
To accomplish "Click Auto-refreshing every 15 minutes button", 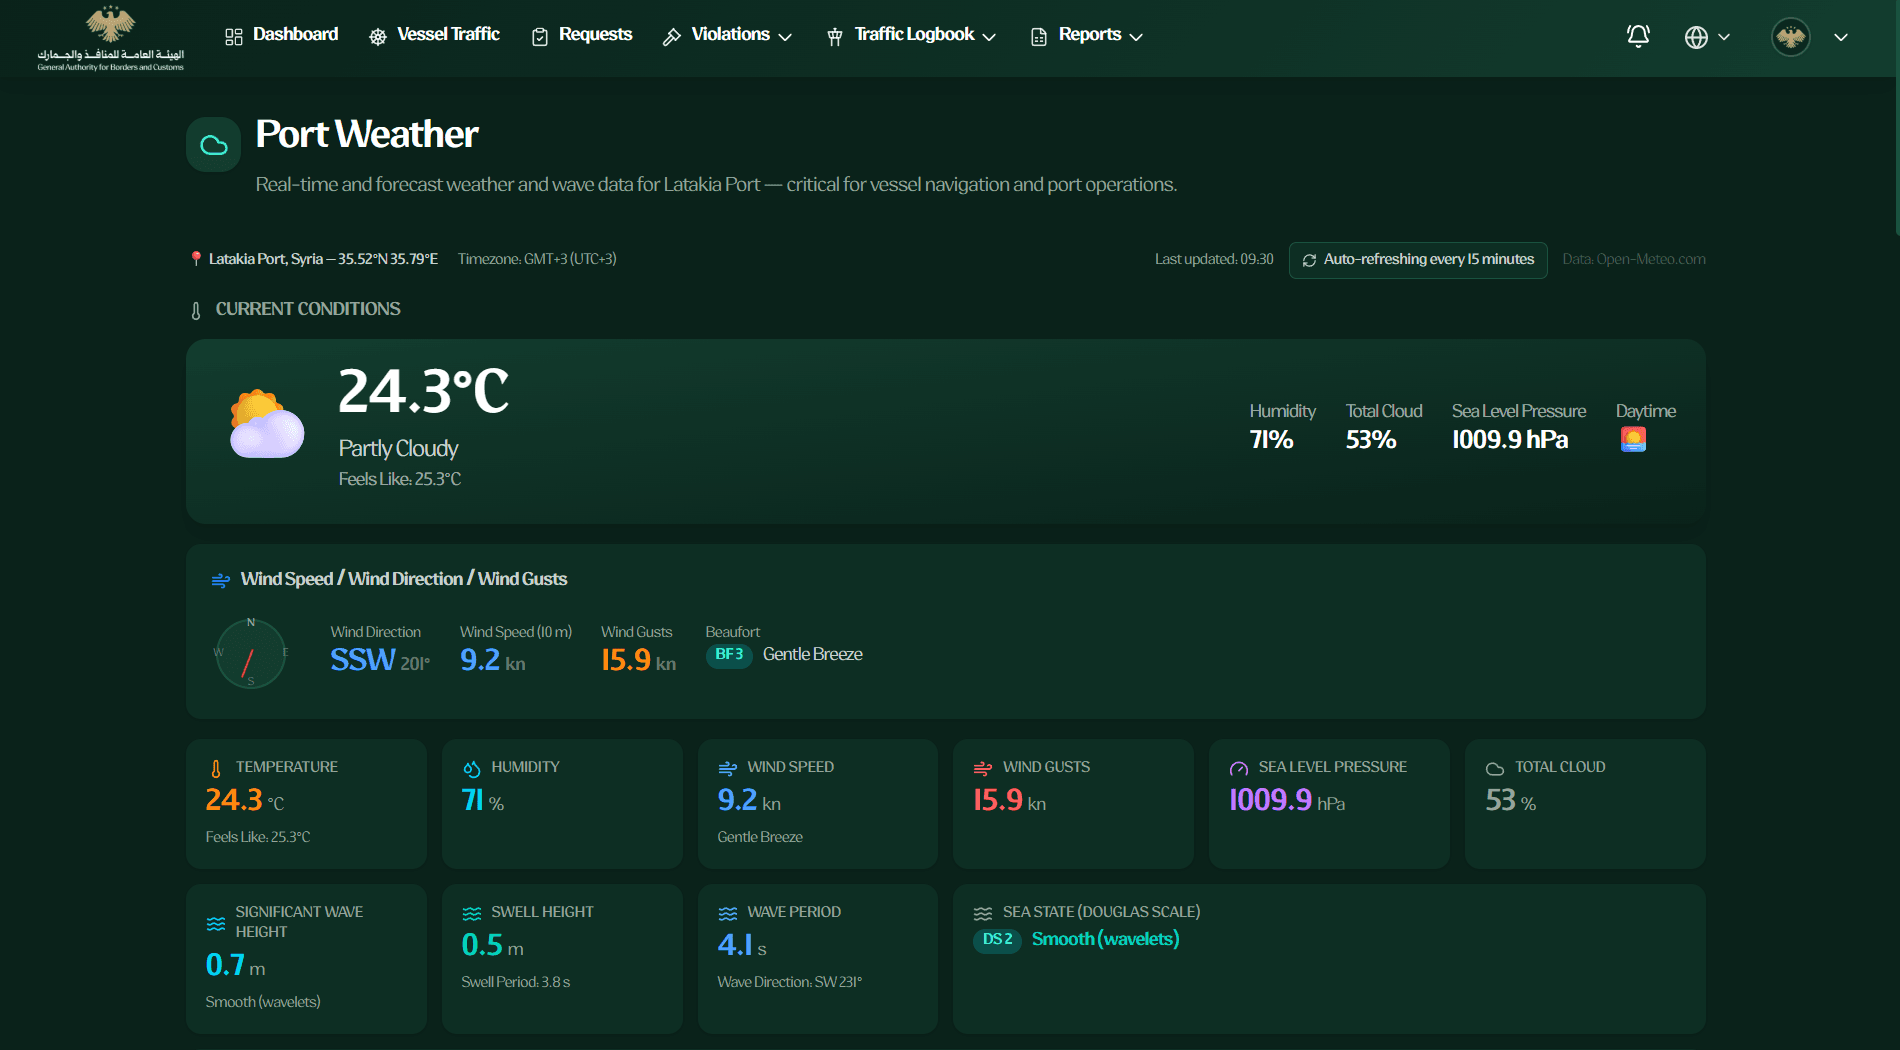I will (1418, 260).
